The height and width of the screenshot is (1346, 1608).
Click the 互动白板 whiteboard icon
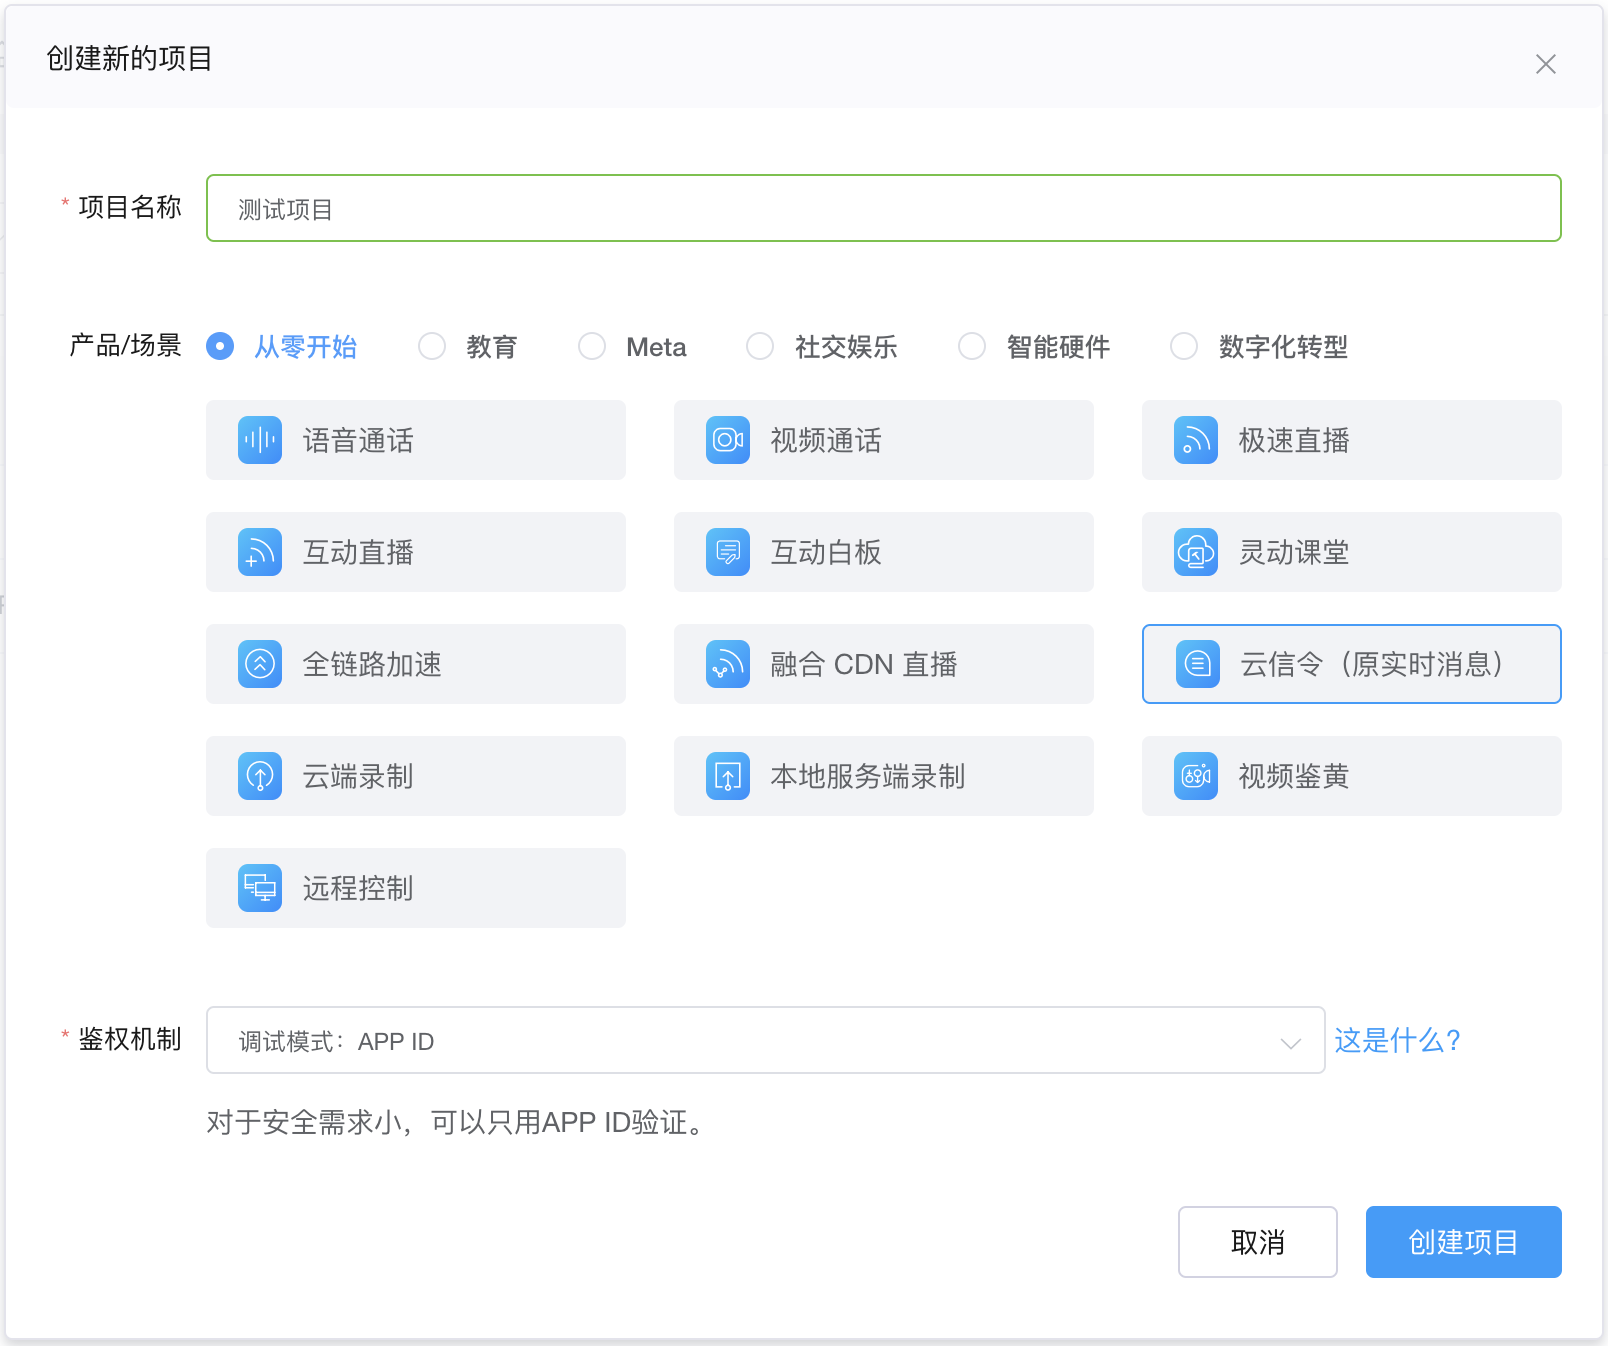(728, 552)
